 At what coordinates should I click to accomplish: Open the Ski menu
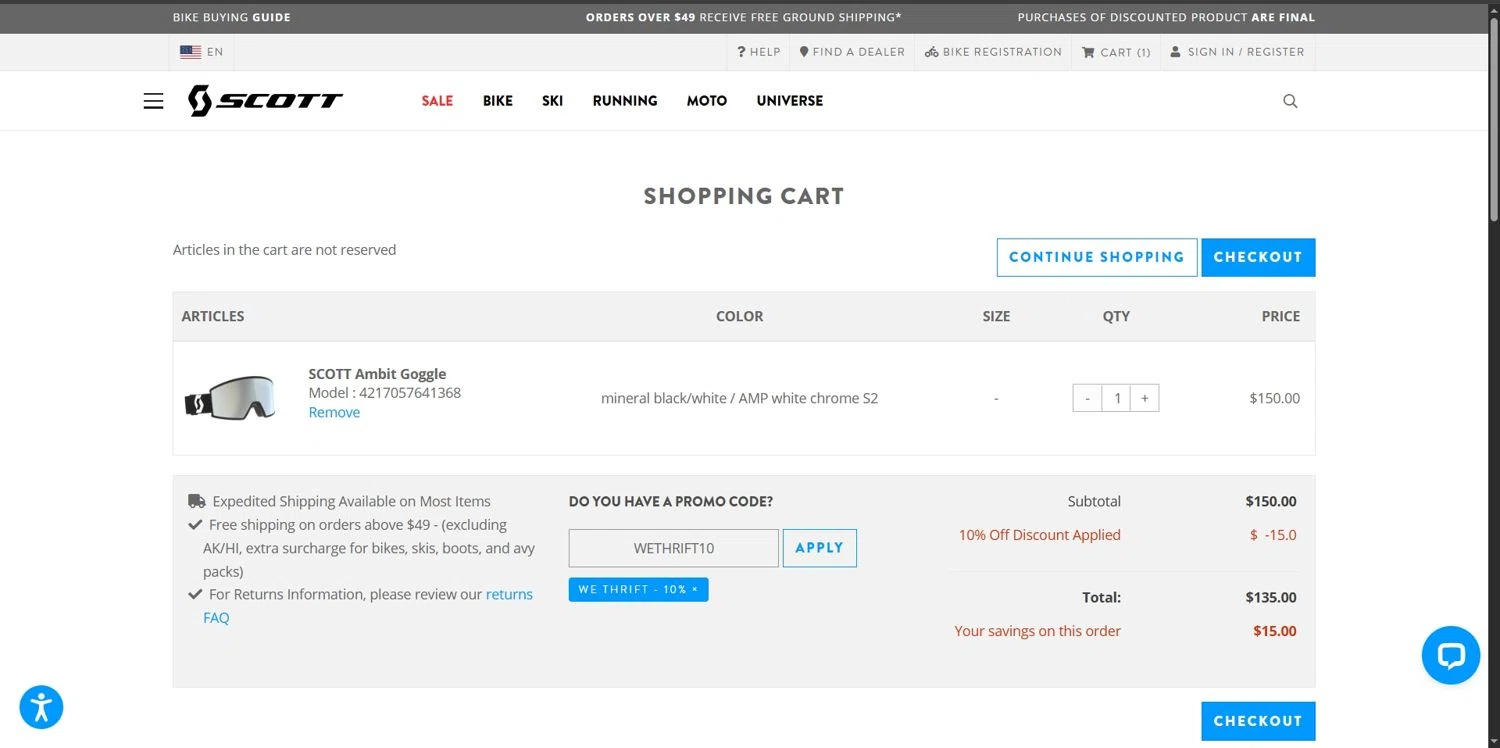coord(553,101)
